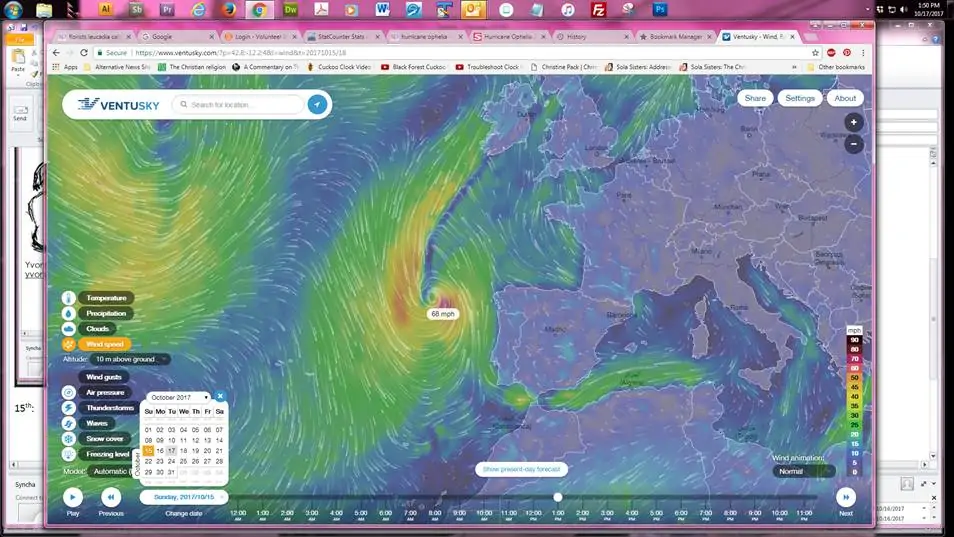Switch to the Google browser tab

pos(176,36)
